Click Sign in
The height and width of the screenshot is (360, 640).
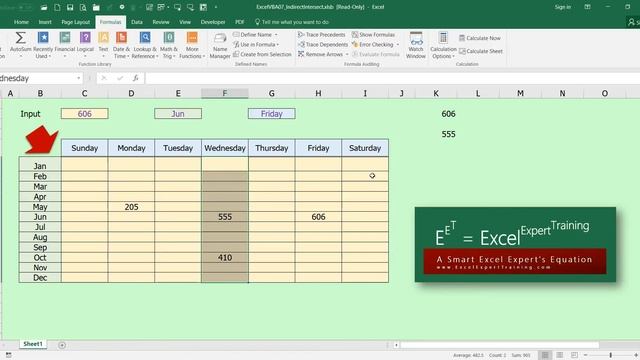563,7
